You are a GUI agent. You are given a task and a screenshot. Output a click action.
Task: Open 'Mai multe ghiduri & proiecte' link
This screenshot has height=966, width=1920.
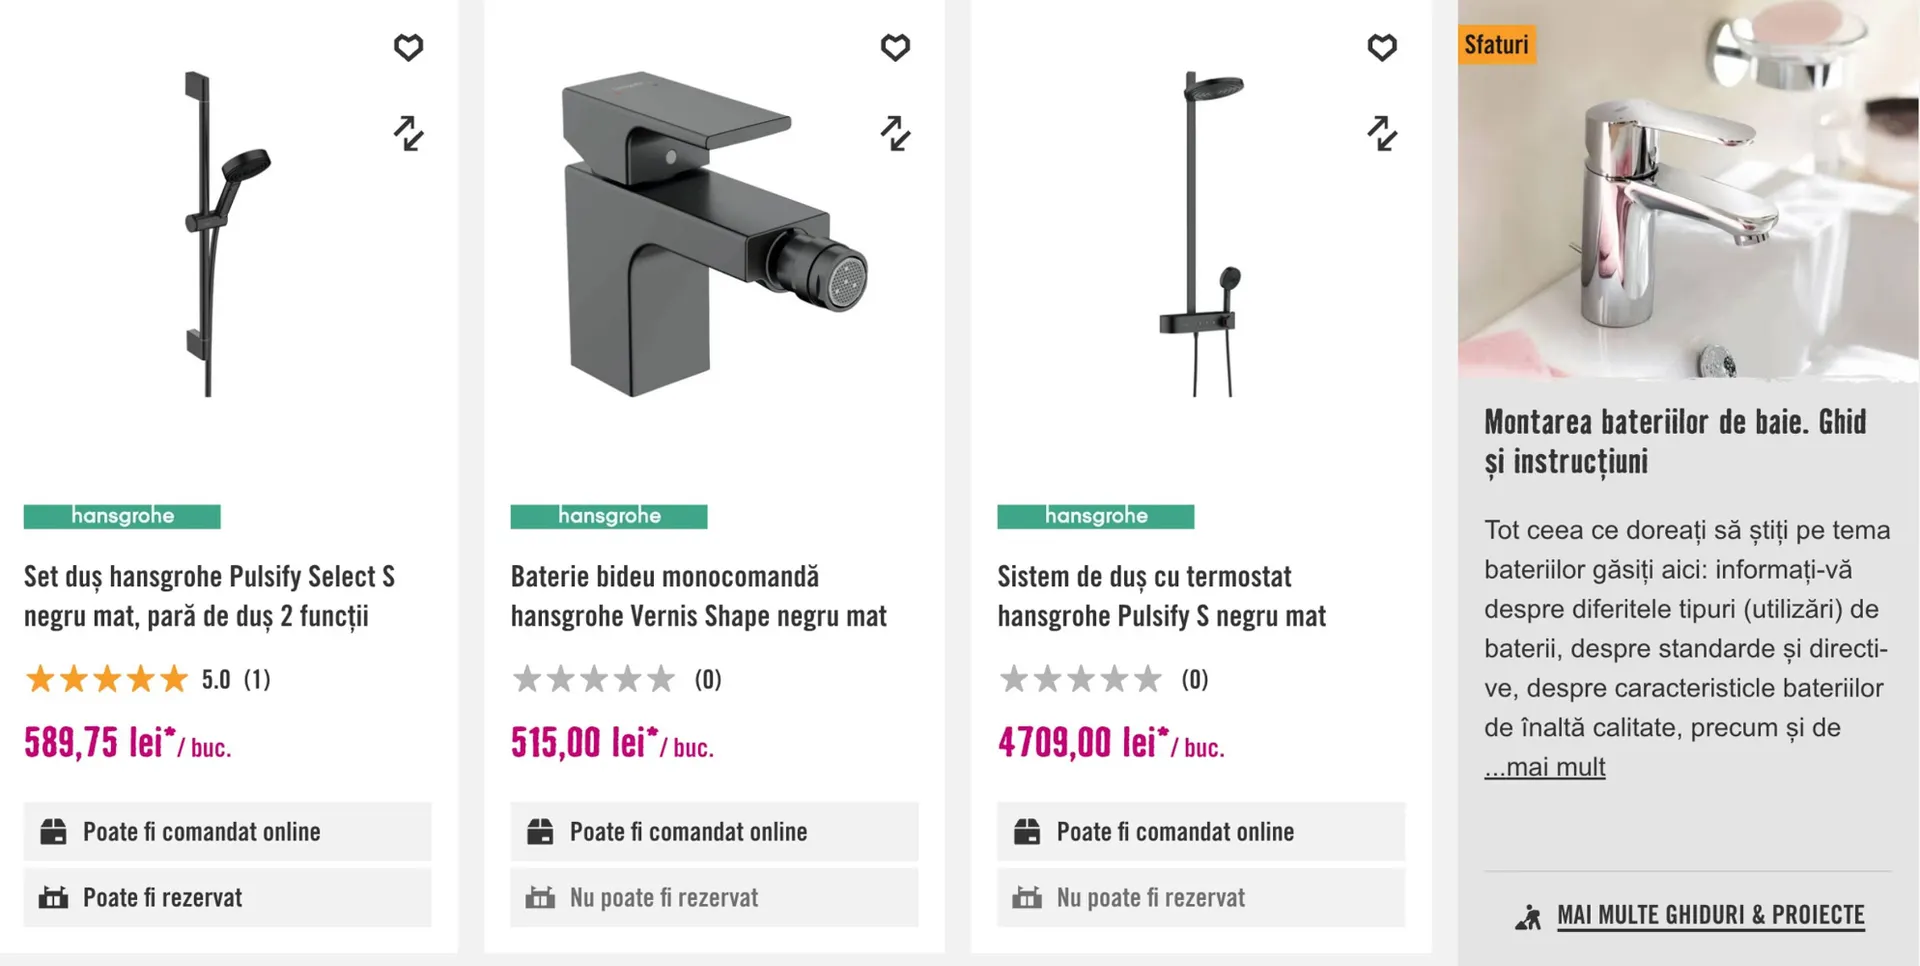(1710, 915)
